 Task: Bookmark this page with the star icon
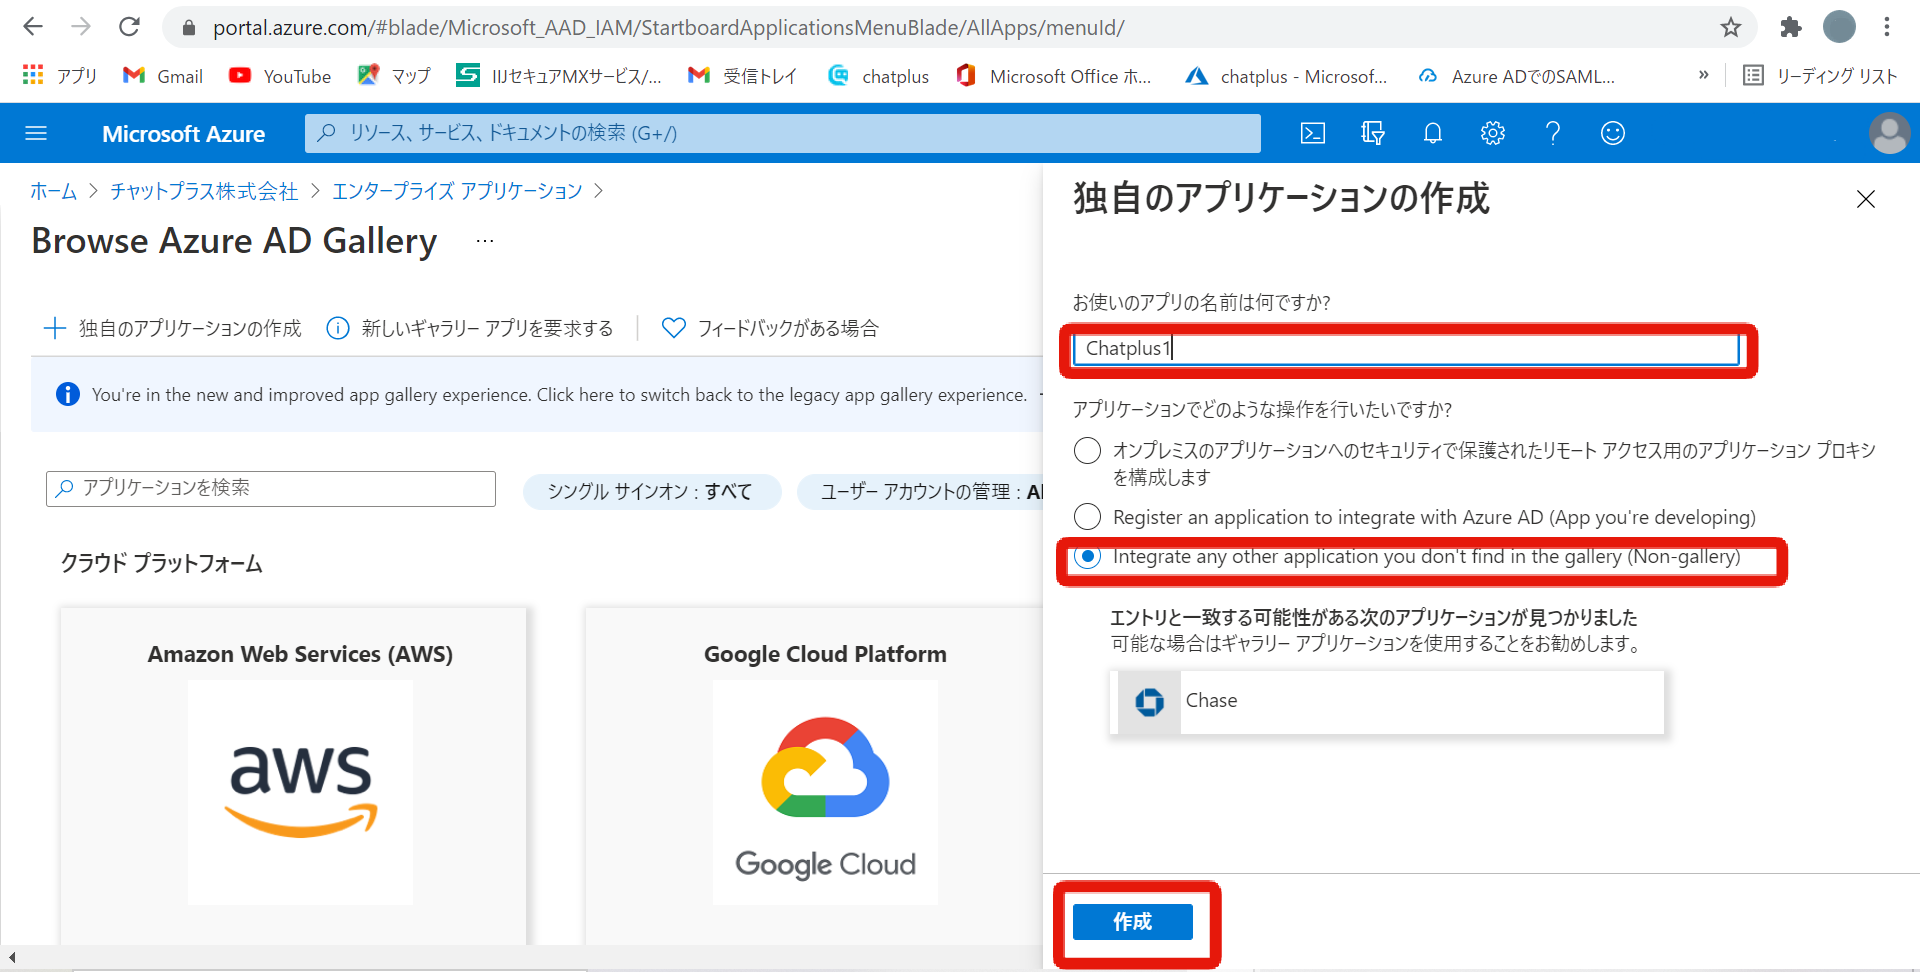1731,27
